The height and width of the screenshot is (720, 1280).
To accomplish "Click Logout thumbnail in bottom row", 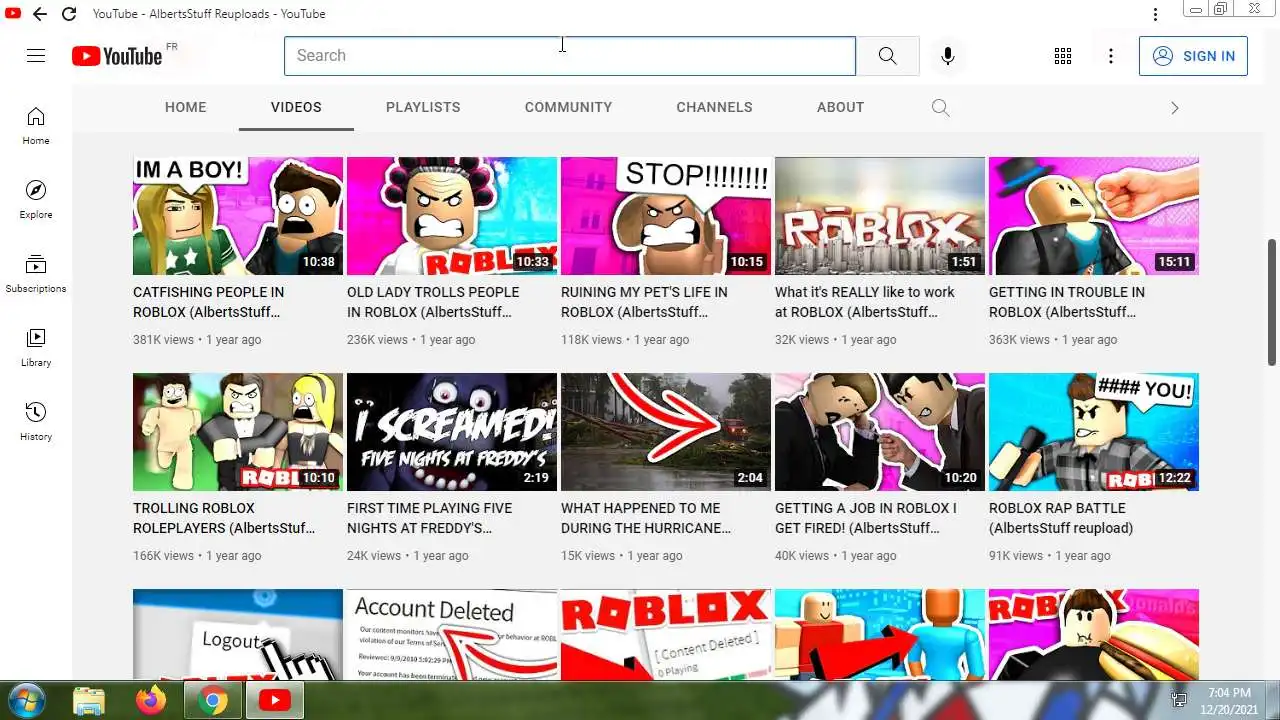I will (238, 635).
